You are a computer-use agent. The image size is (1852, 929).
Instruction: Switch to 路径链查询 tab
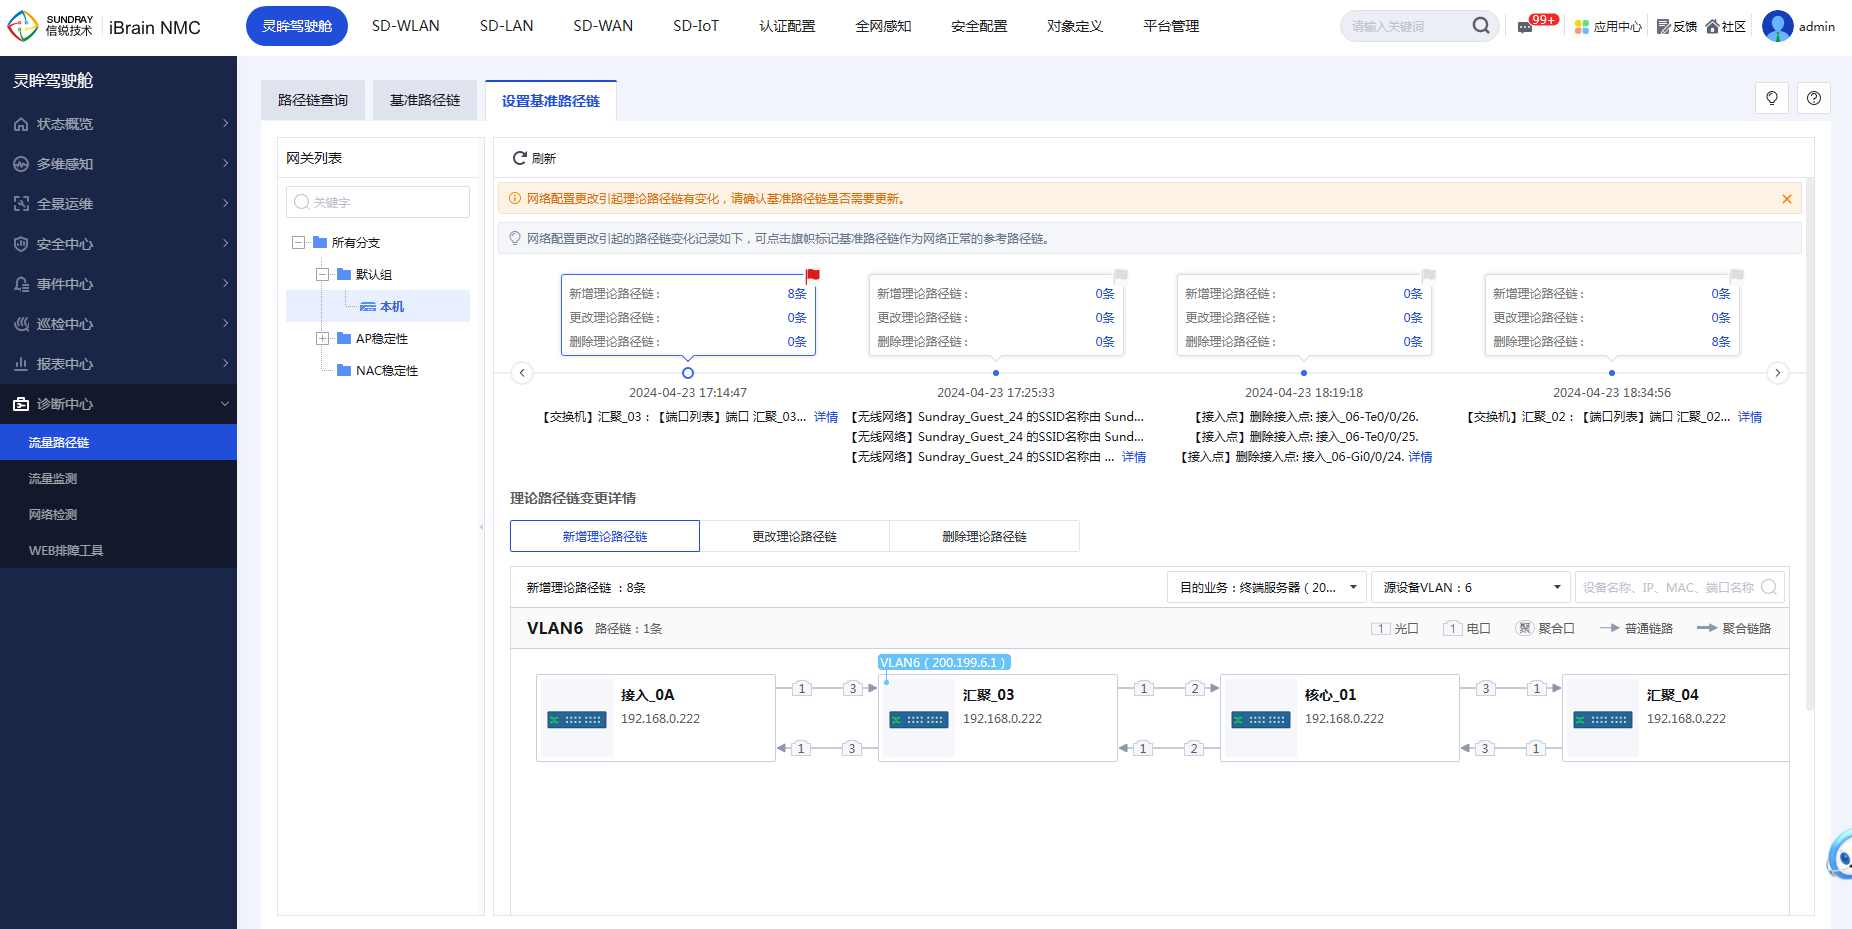click(x=313, y=100)
